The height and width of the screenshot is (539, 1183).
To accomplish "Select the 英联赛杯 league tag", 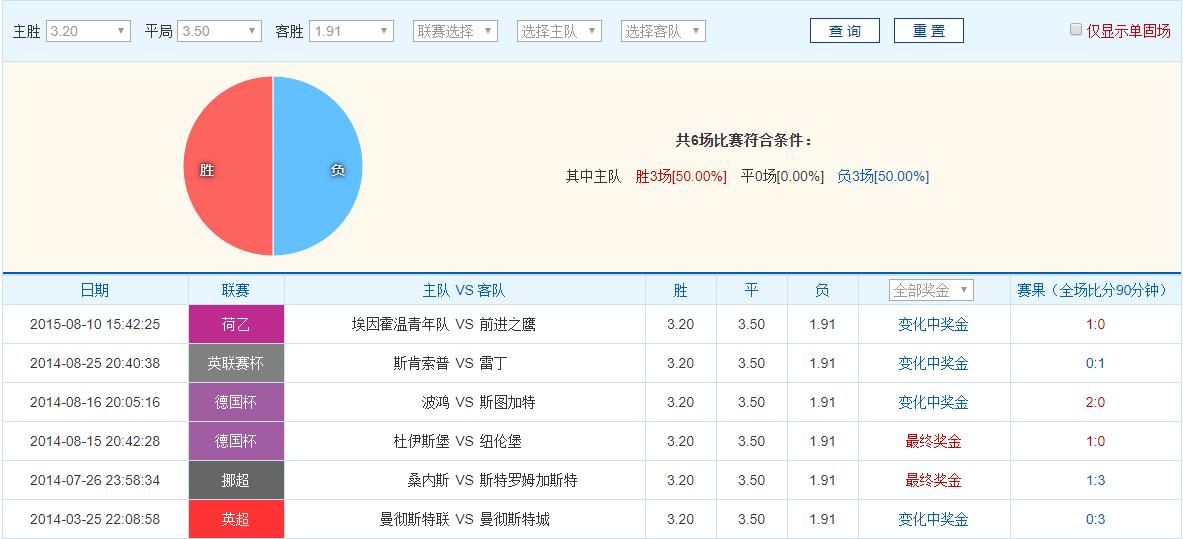I will pyautogui.click(x=236, y=363).
